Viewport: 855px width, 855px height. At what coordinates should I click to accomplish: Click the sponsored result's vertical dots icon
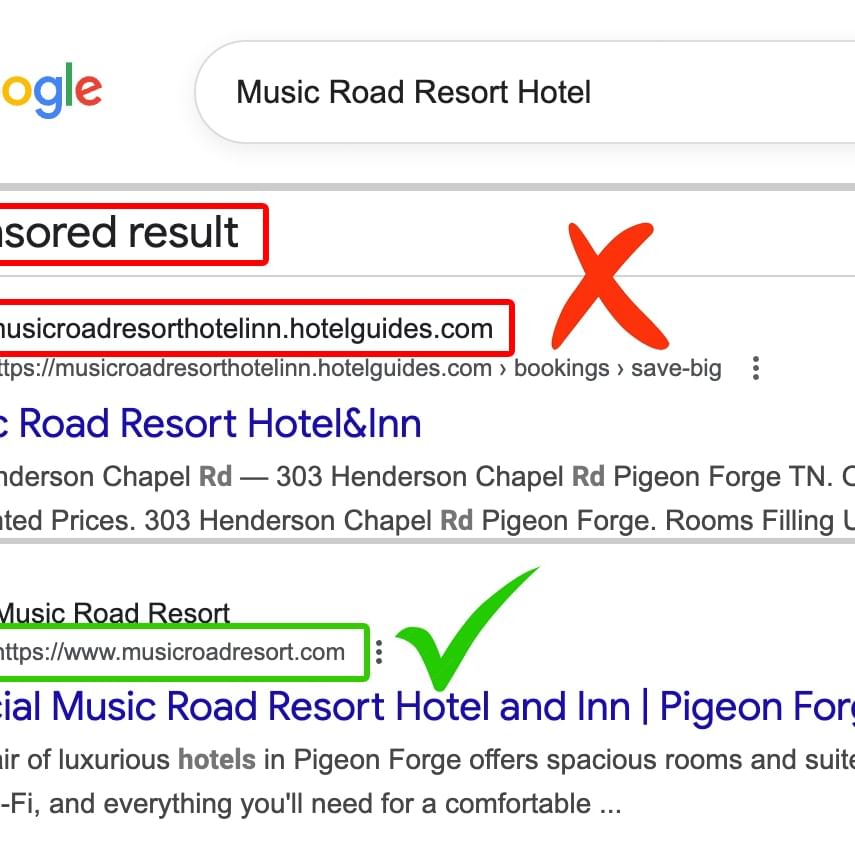tap(755, 368)
